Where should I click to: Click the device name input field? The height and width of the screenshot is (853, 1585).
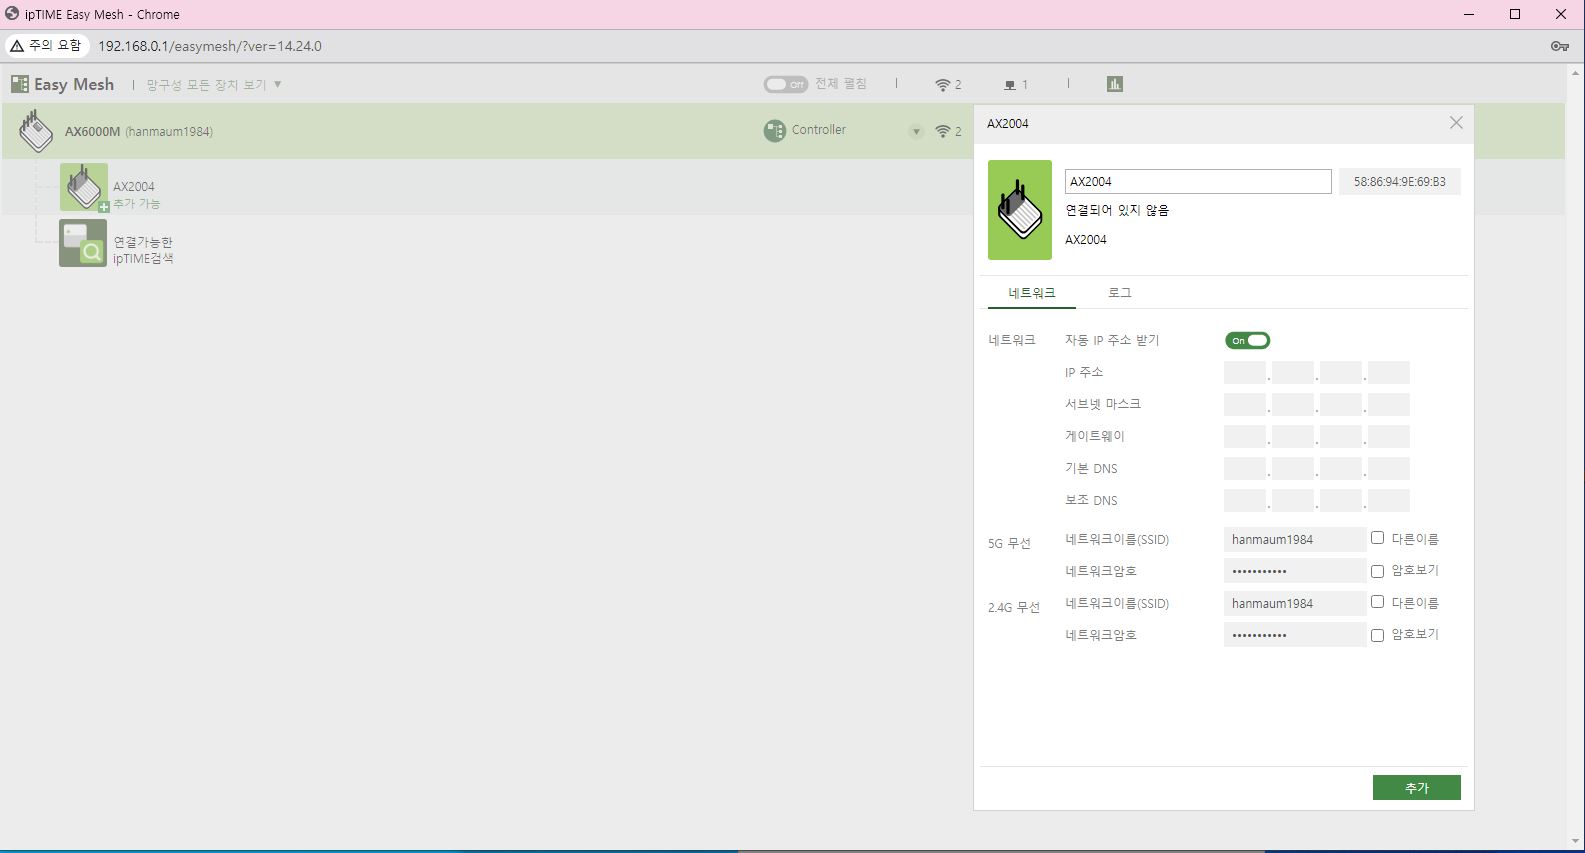[1198, 181]
